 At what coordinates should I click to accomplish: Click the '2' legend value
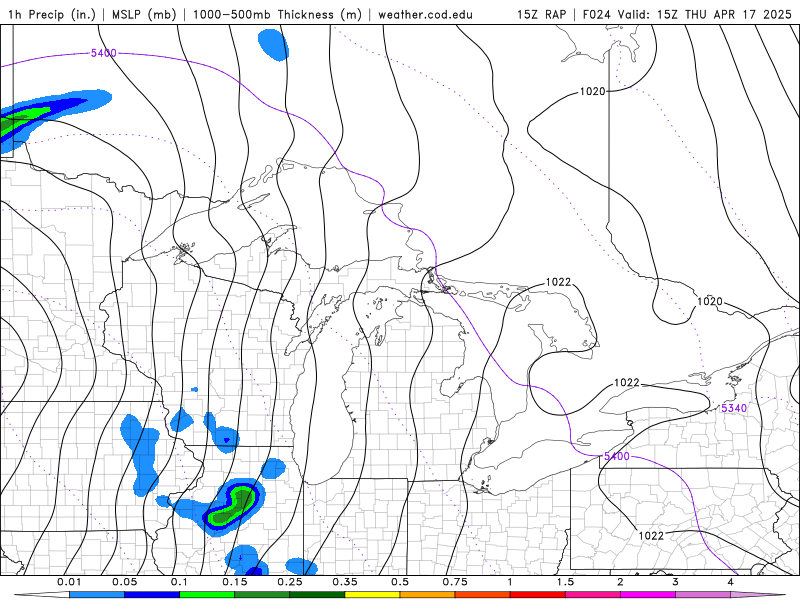click(620, 582)
